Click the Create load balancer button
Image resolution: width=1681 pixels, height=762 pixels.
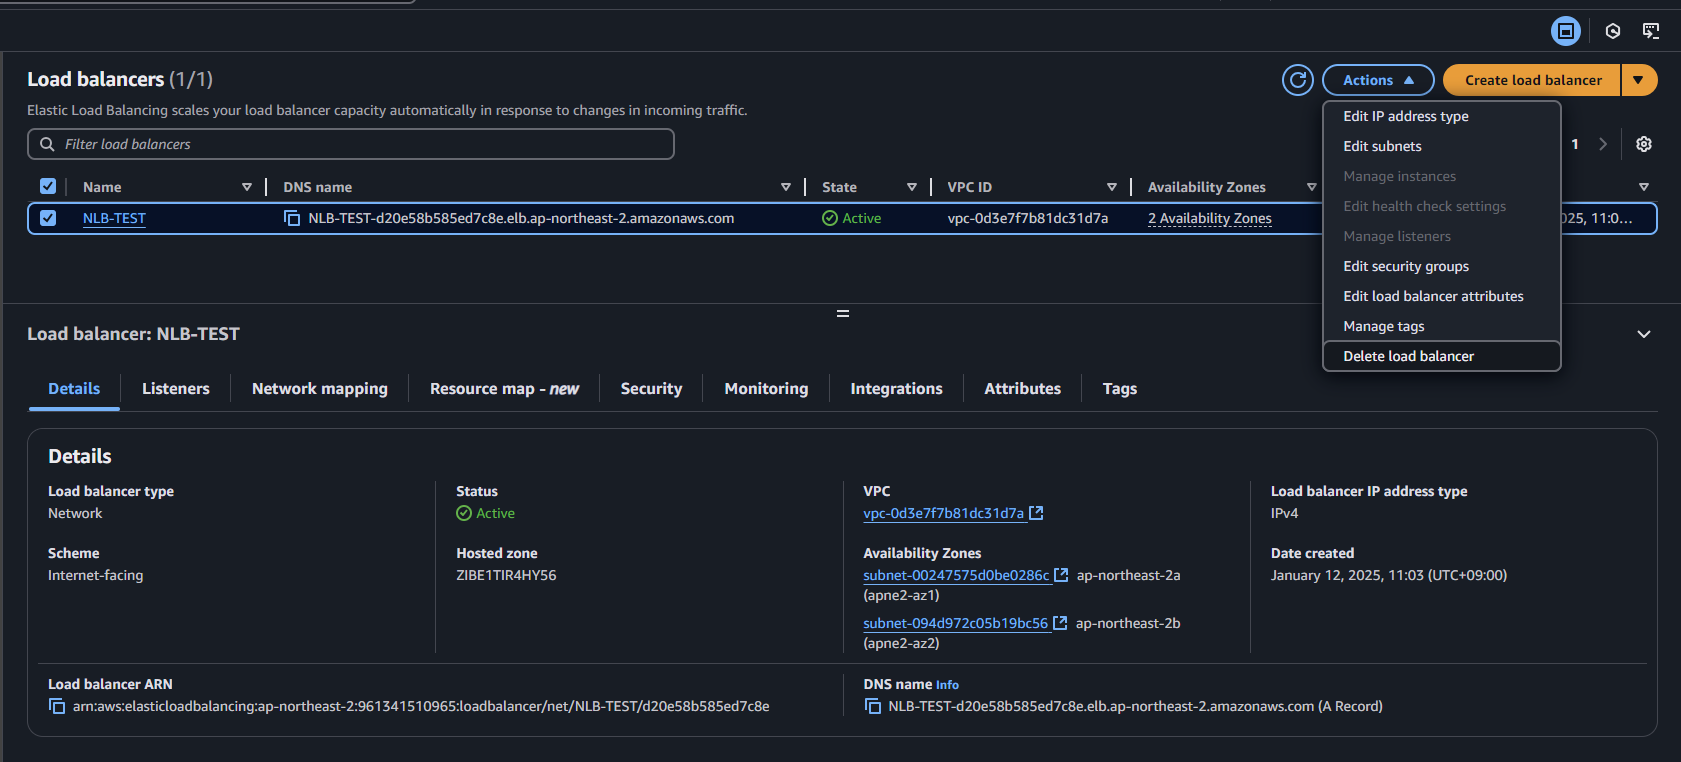(x=1532, y=80)
